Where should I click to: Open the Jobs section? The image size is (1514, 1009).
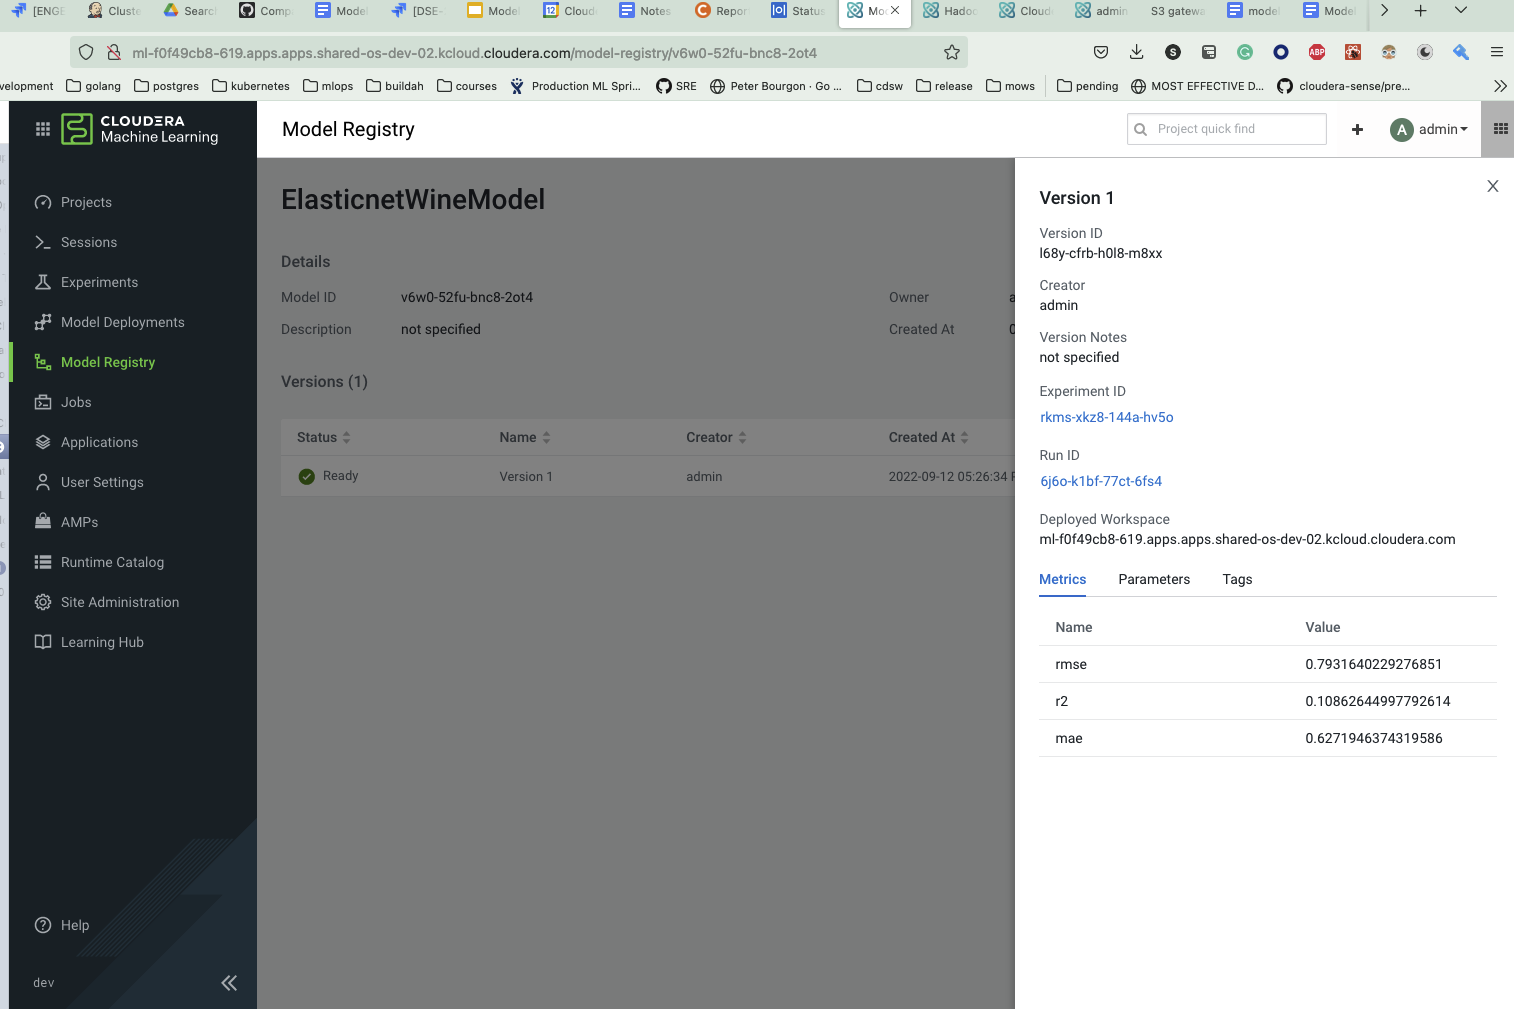pos(76,402)
